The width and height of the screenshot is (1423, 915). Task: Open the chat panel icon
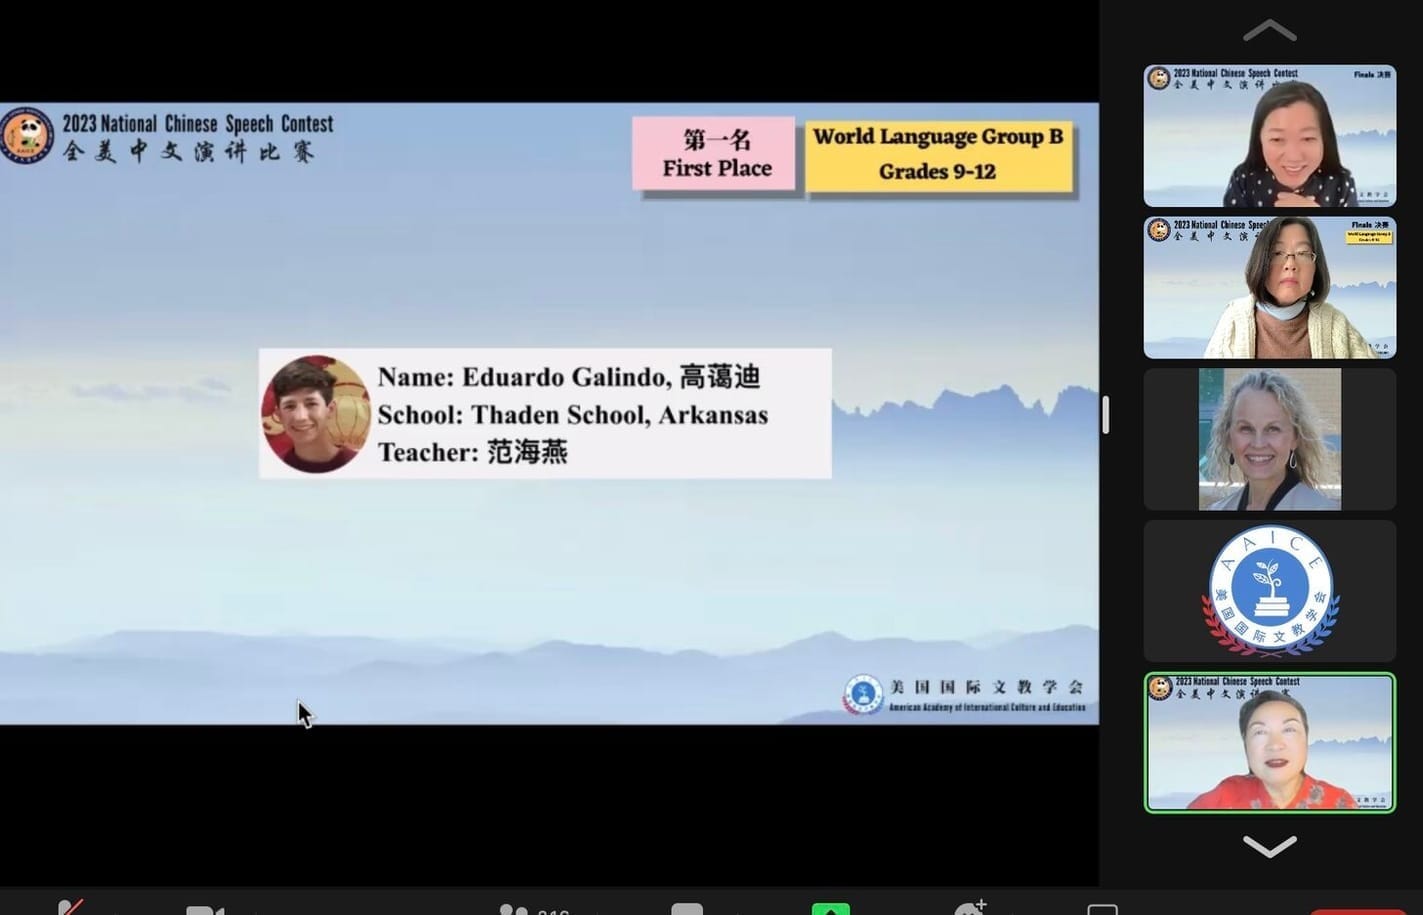pos(687,910)
